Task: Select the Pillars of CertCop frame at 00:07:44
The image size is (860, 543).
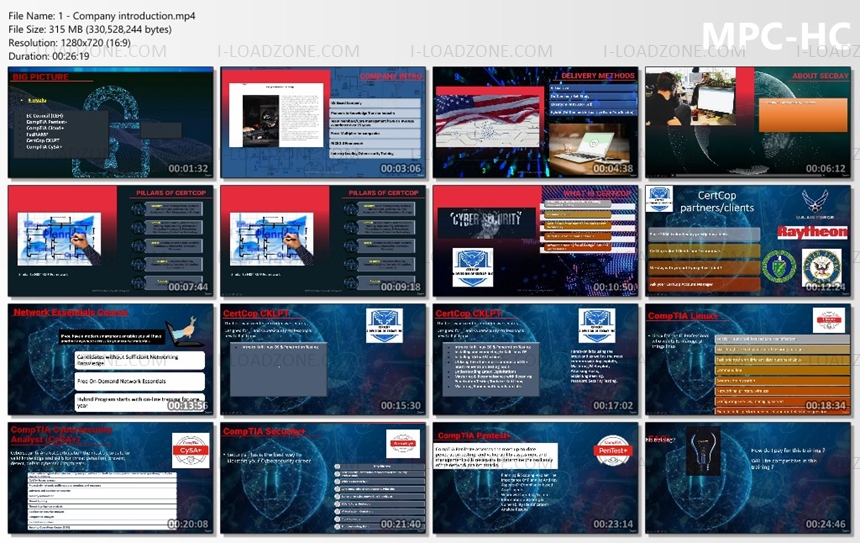Action: pos(111,241)
